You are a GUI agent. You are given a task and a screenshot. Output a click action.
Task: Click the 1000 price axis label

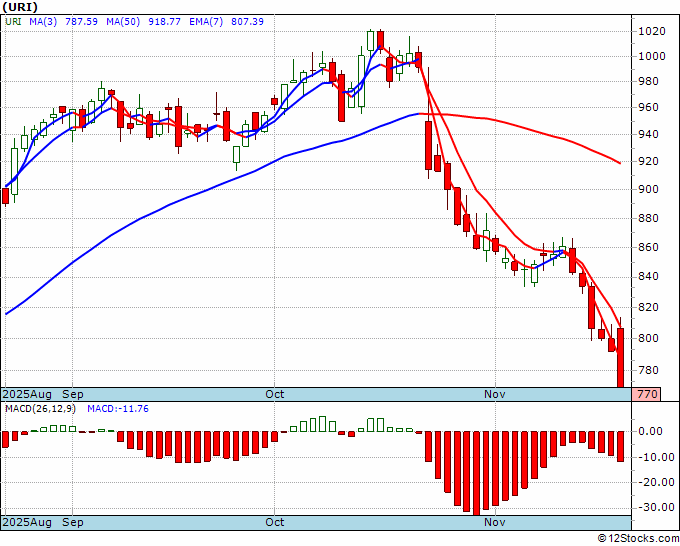click(651, 56)
